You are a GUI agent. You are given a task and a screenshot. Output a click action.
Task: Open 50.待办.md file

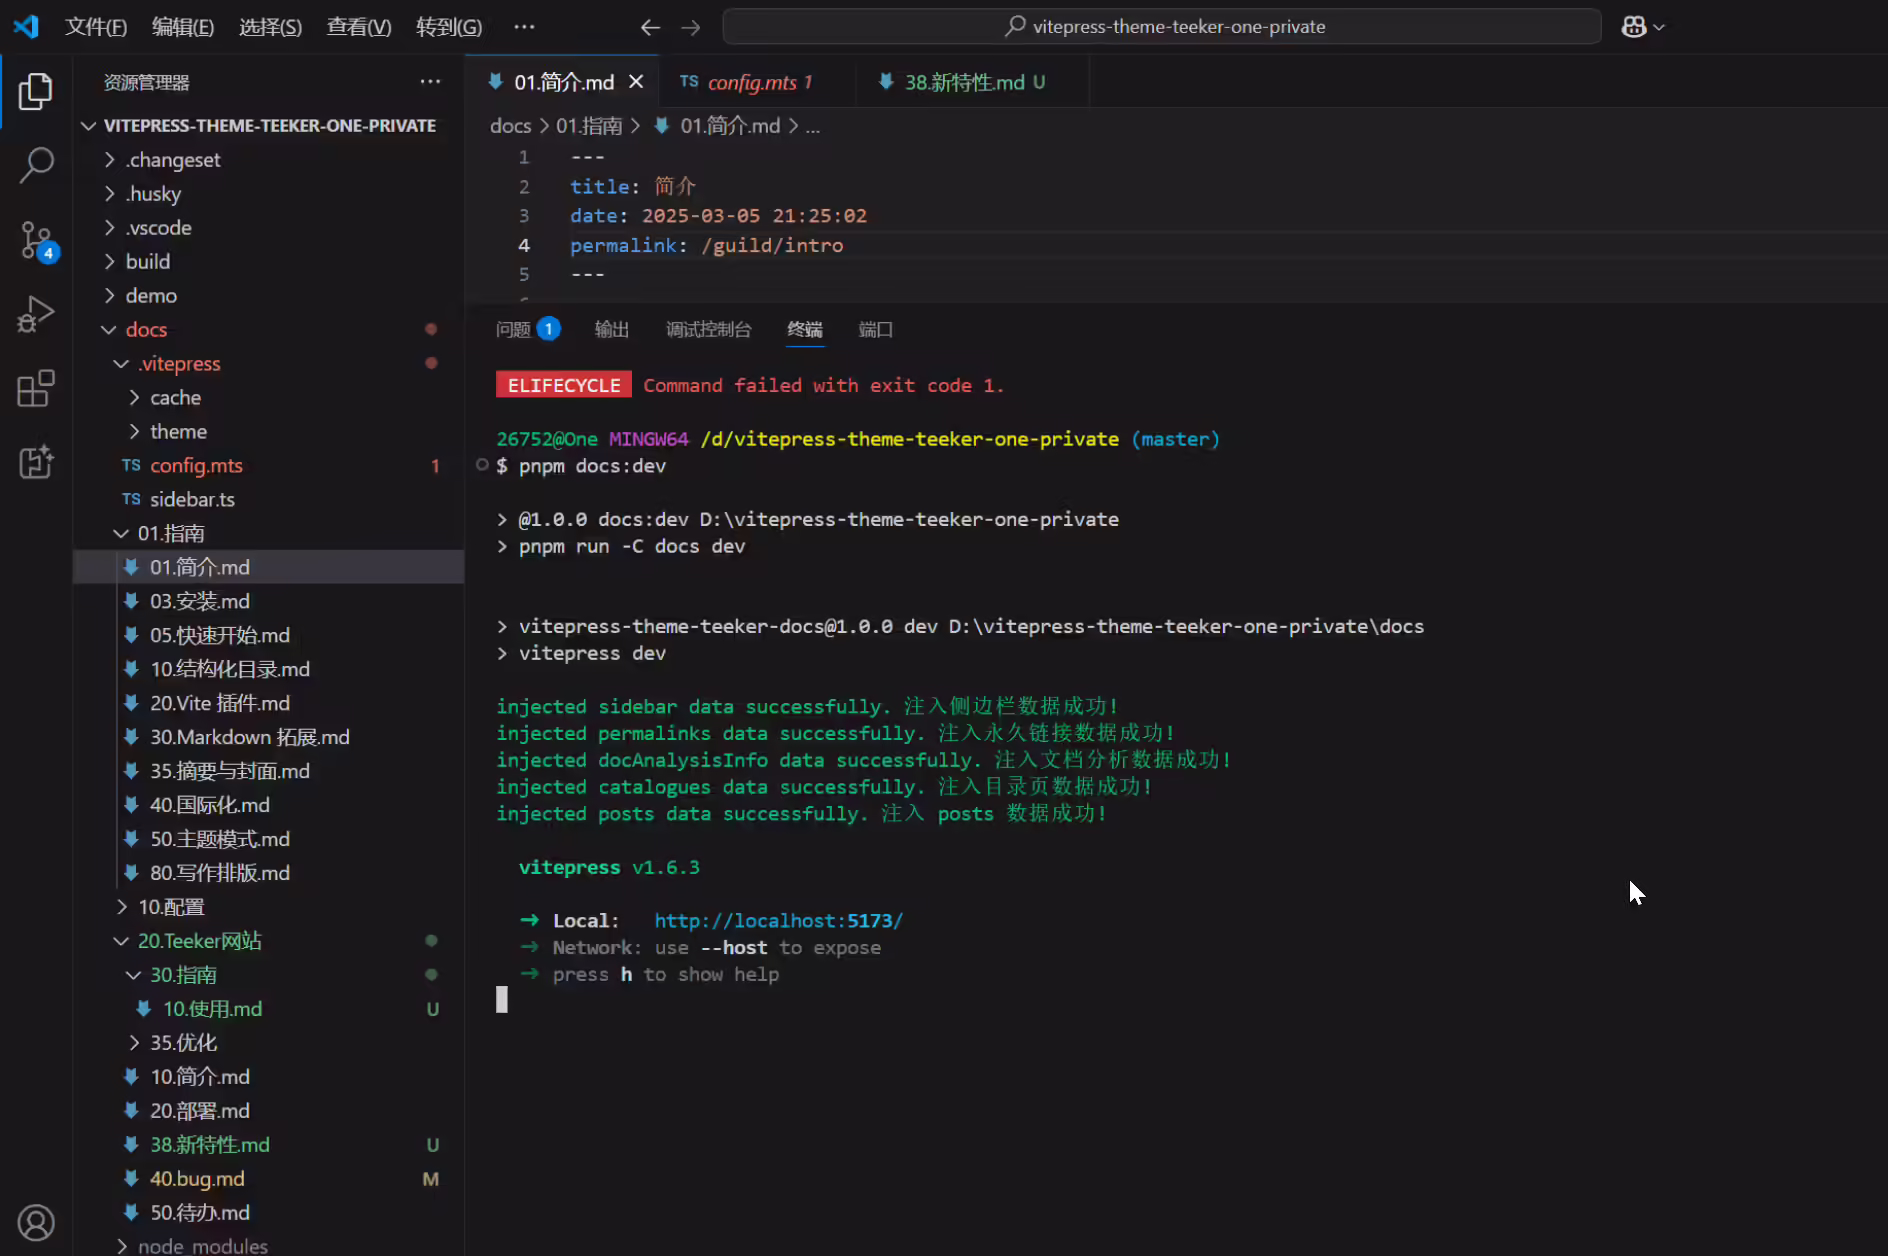point(268,1212)
